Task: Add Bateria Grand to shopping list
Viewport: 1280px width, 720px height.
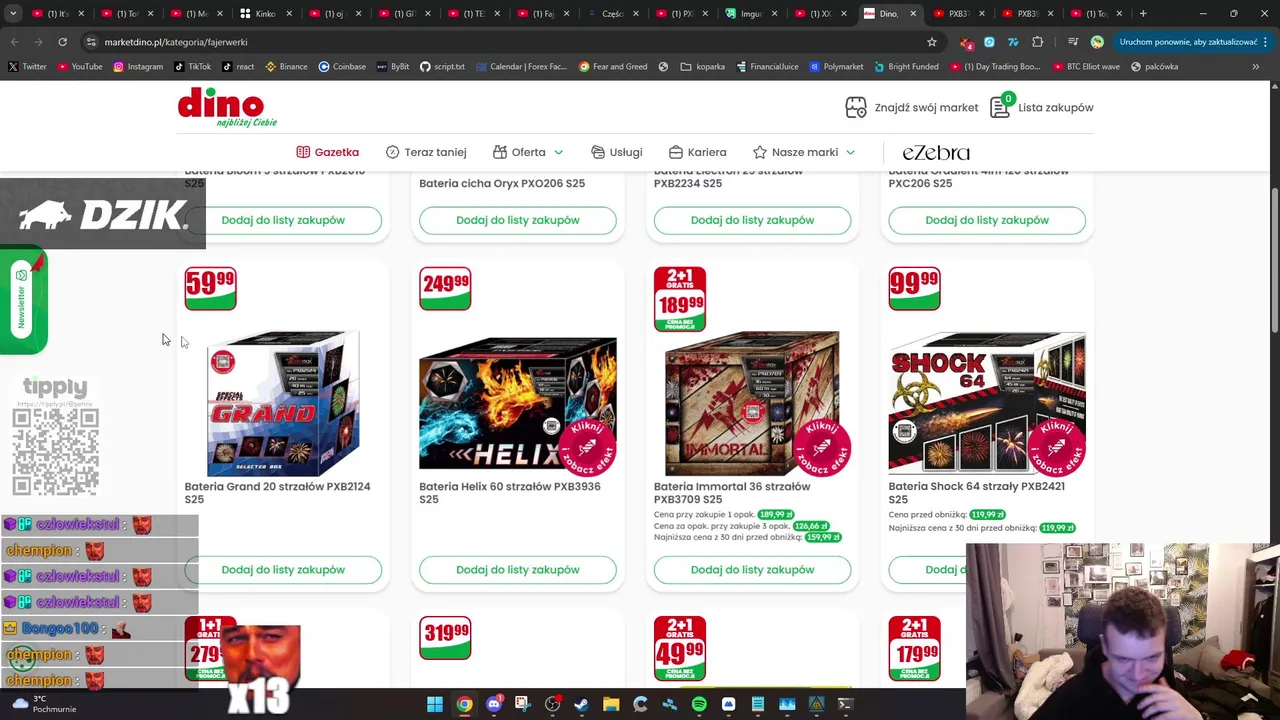Action: point(283,569)
